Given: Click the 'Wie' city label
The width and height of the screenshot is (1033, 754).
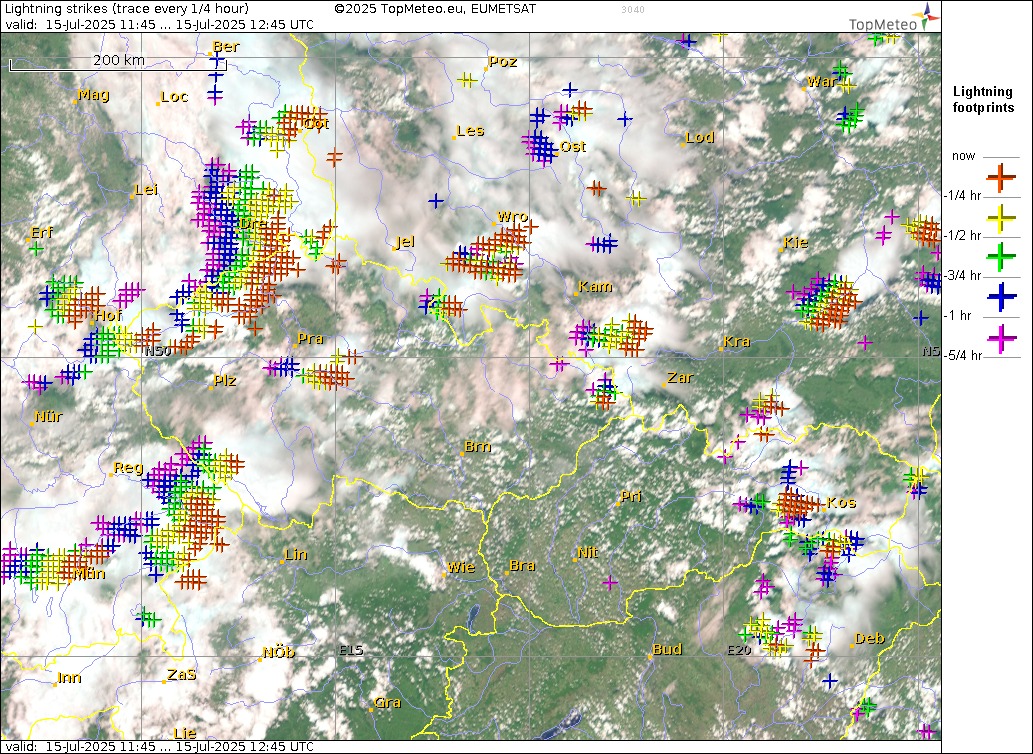Looking at the screenshot, I should point(461,567).
